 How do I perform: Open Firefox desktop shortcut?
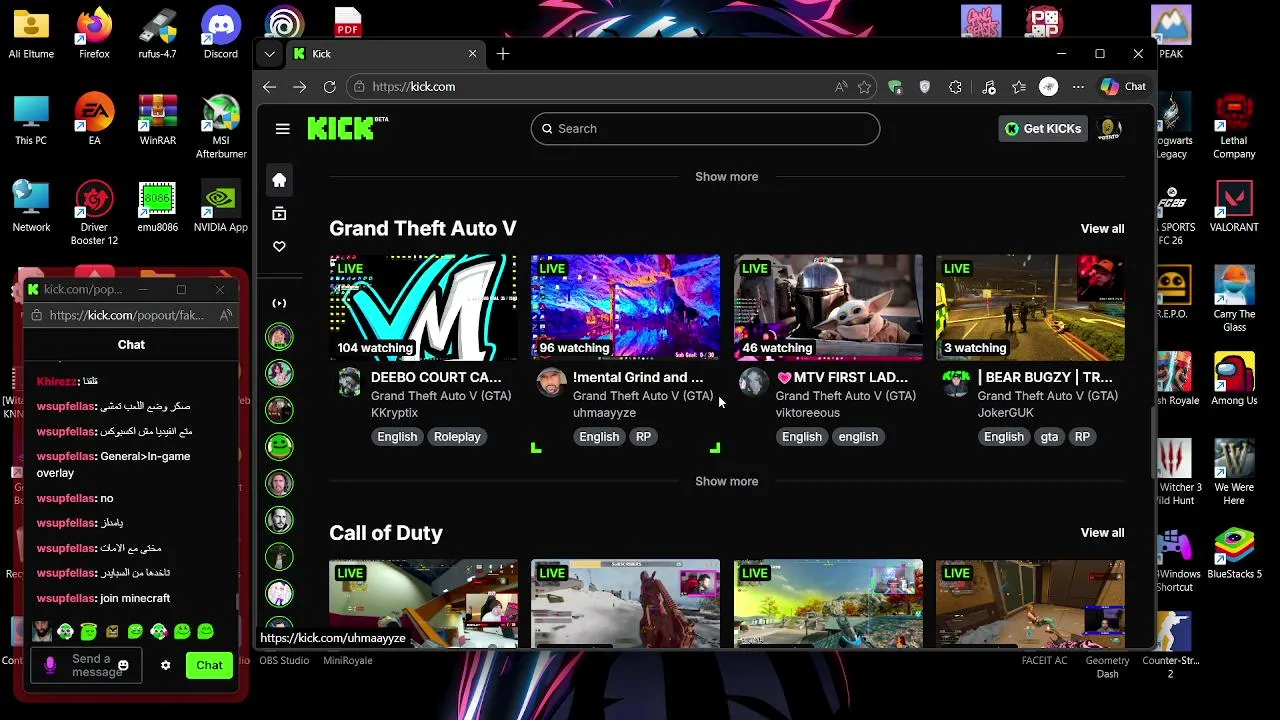click(94, 33)
